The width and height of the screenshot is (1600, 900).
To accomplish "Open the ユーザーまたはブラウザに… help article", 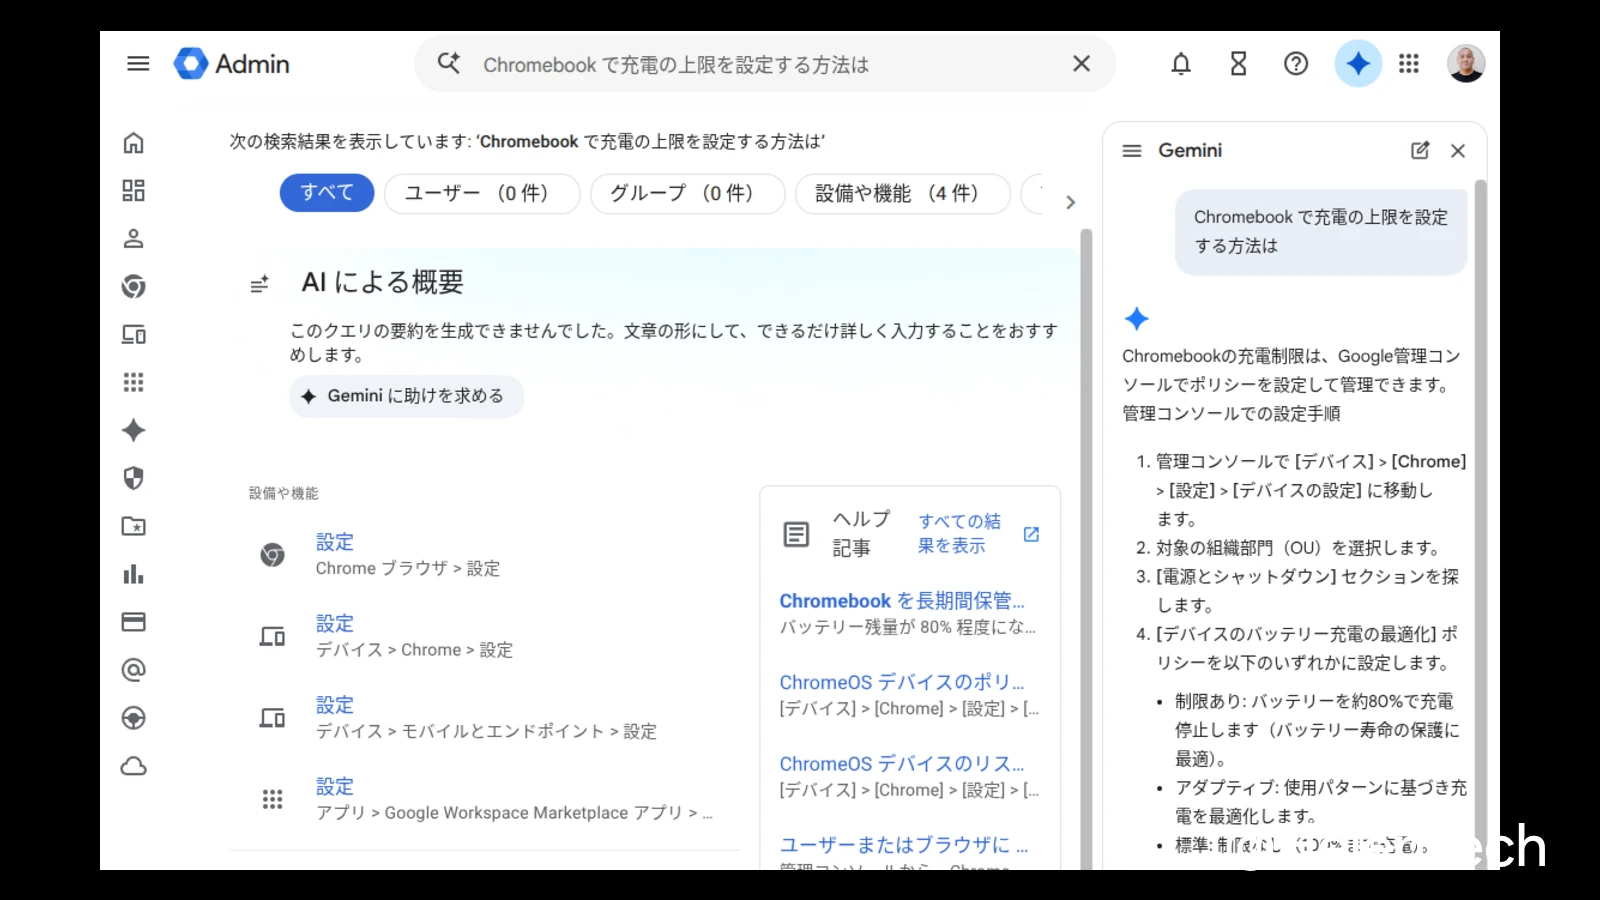I will [x=904, y=845].
